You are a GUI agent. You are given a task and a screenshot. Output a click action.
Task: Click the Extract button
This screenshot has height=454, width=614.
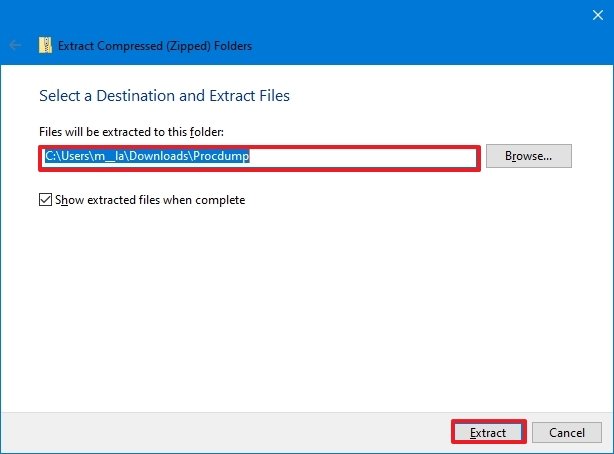pos(489,433)
